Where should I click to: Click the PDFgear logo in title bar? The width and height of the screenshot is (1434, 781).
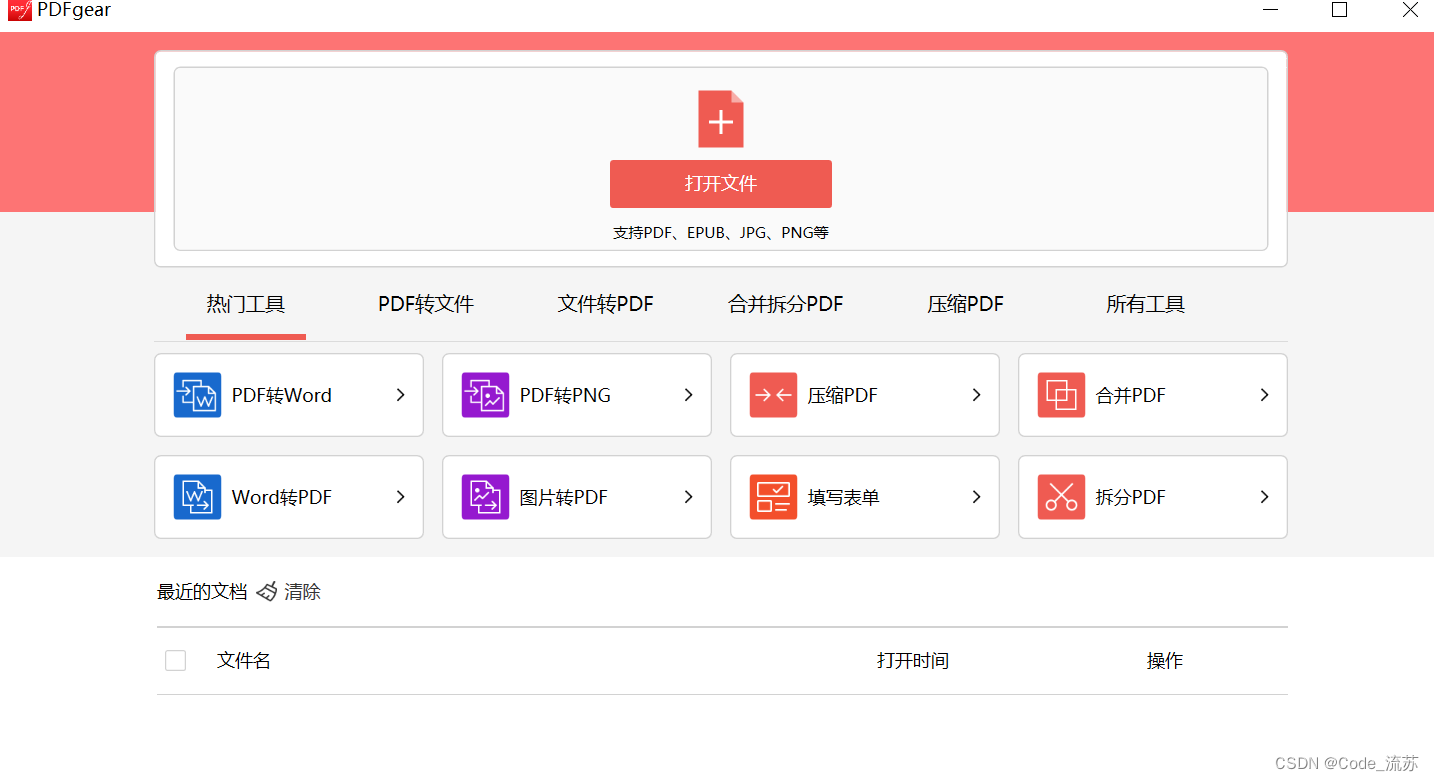[19, 10]
